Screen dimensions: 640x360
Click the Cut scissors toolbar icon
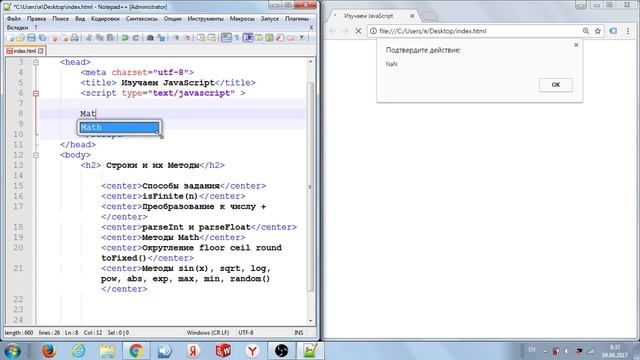89,38
